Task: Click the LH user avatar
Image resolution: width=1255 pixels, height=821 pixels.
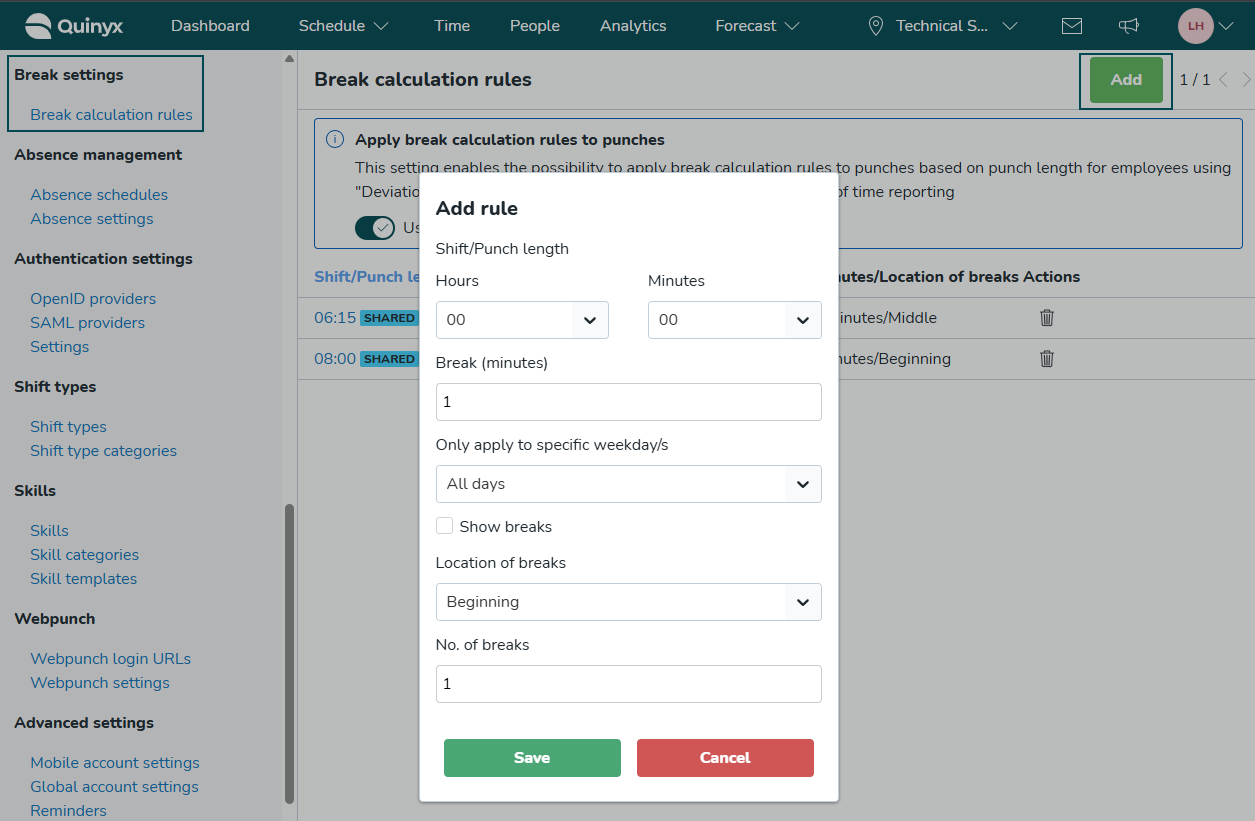Action: pyautogui.click(x=1195, y=26)
